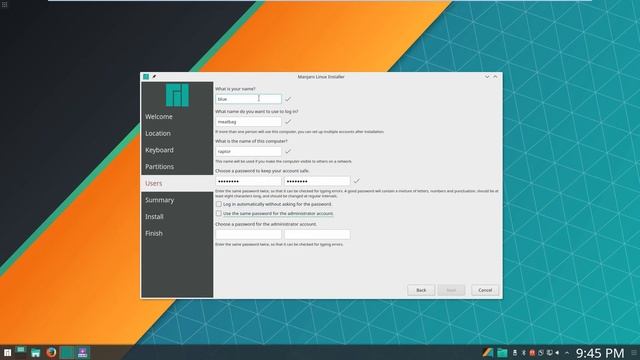Open the red notification tray icon
This screenshot has height=360, width=640.
532,353
